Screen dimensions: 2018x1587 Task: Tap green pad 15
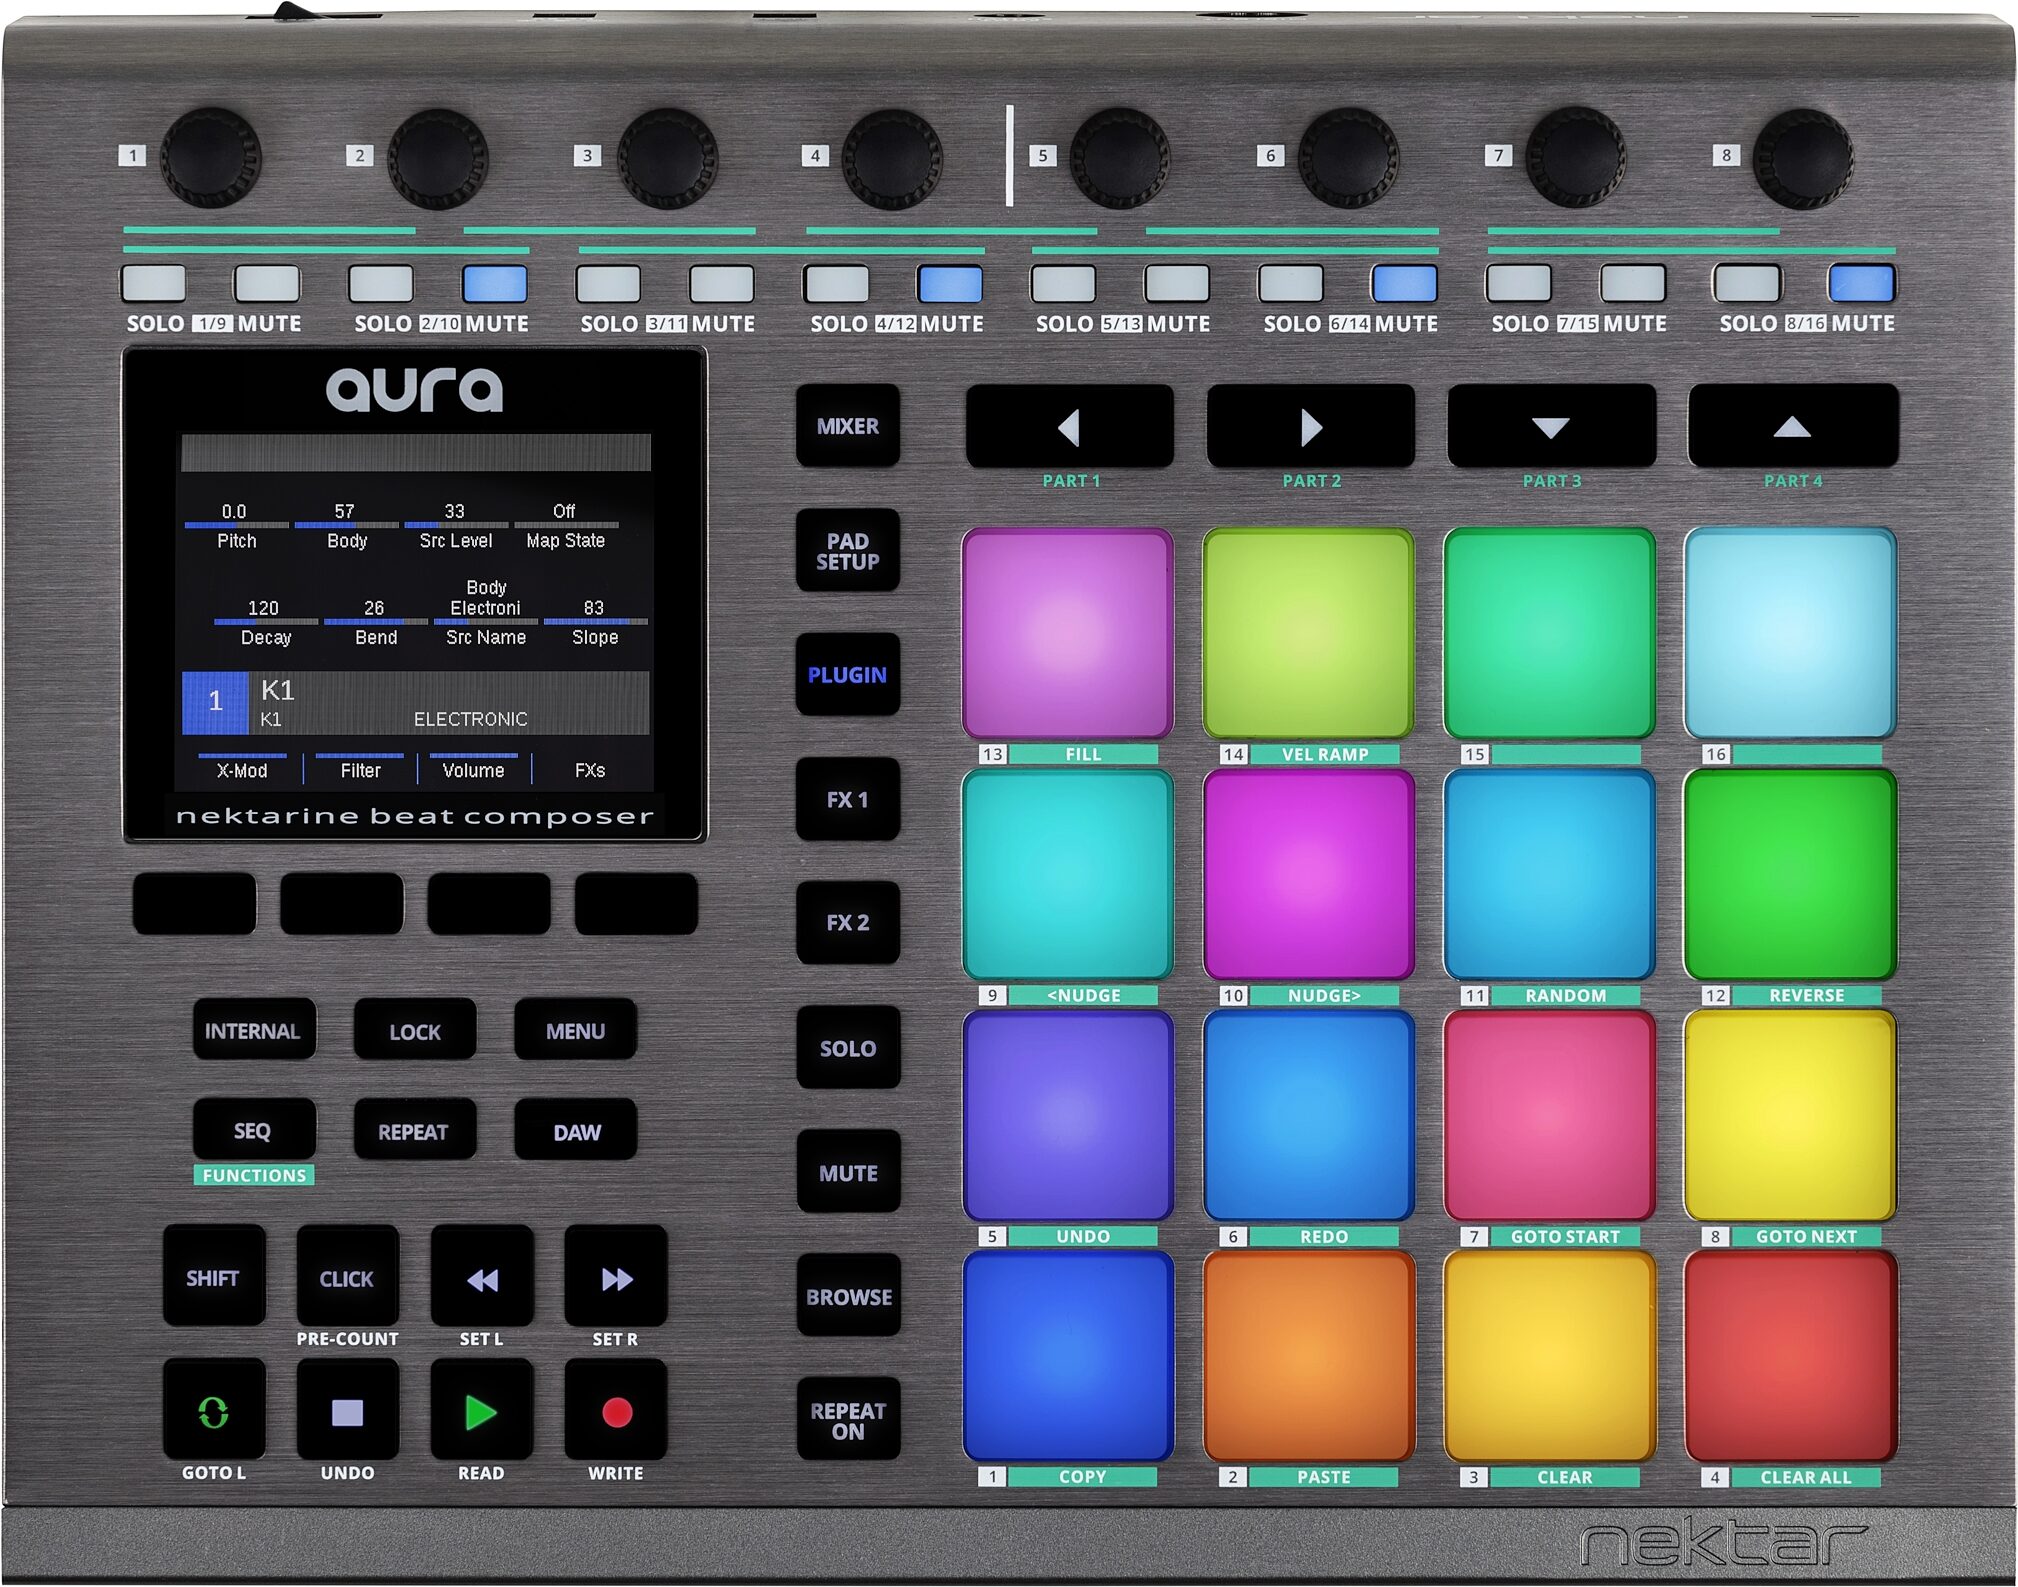(x=1550, y=633)
